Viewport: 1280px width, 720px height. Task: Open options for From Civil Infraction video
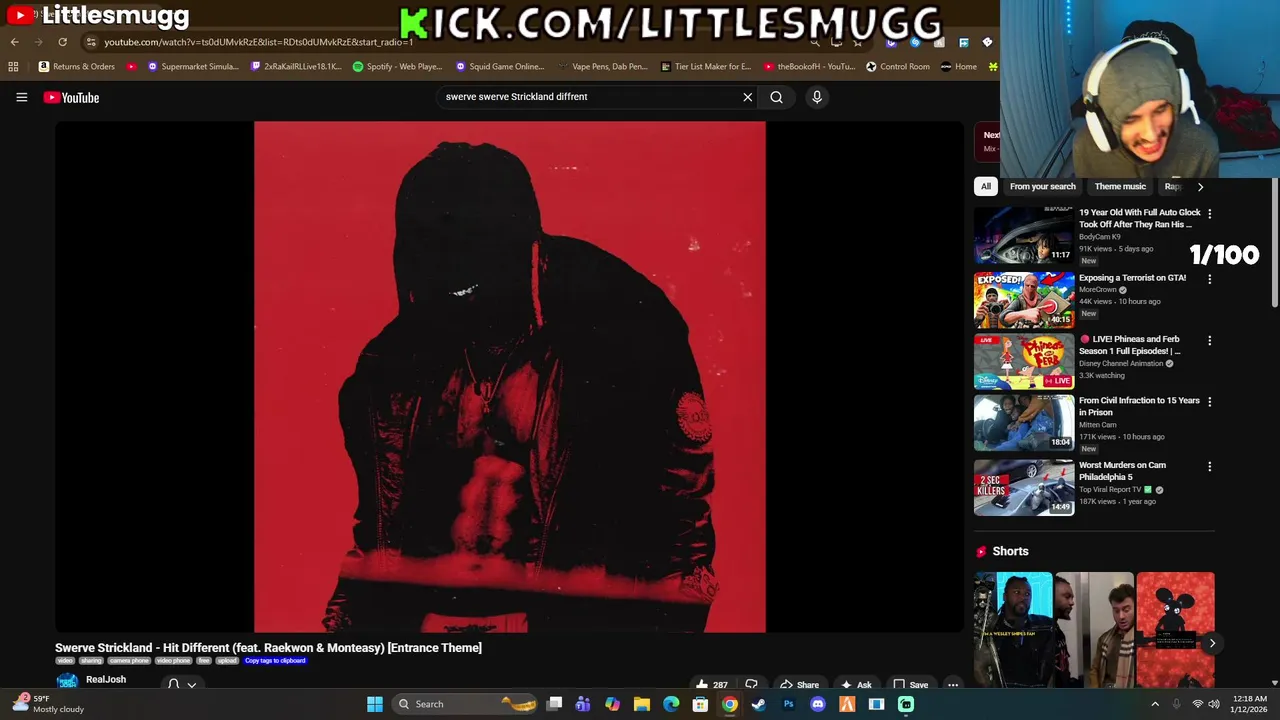pos(1209,402)
